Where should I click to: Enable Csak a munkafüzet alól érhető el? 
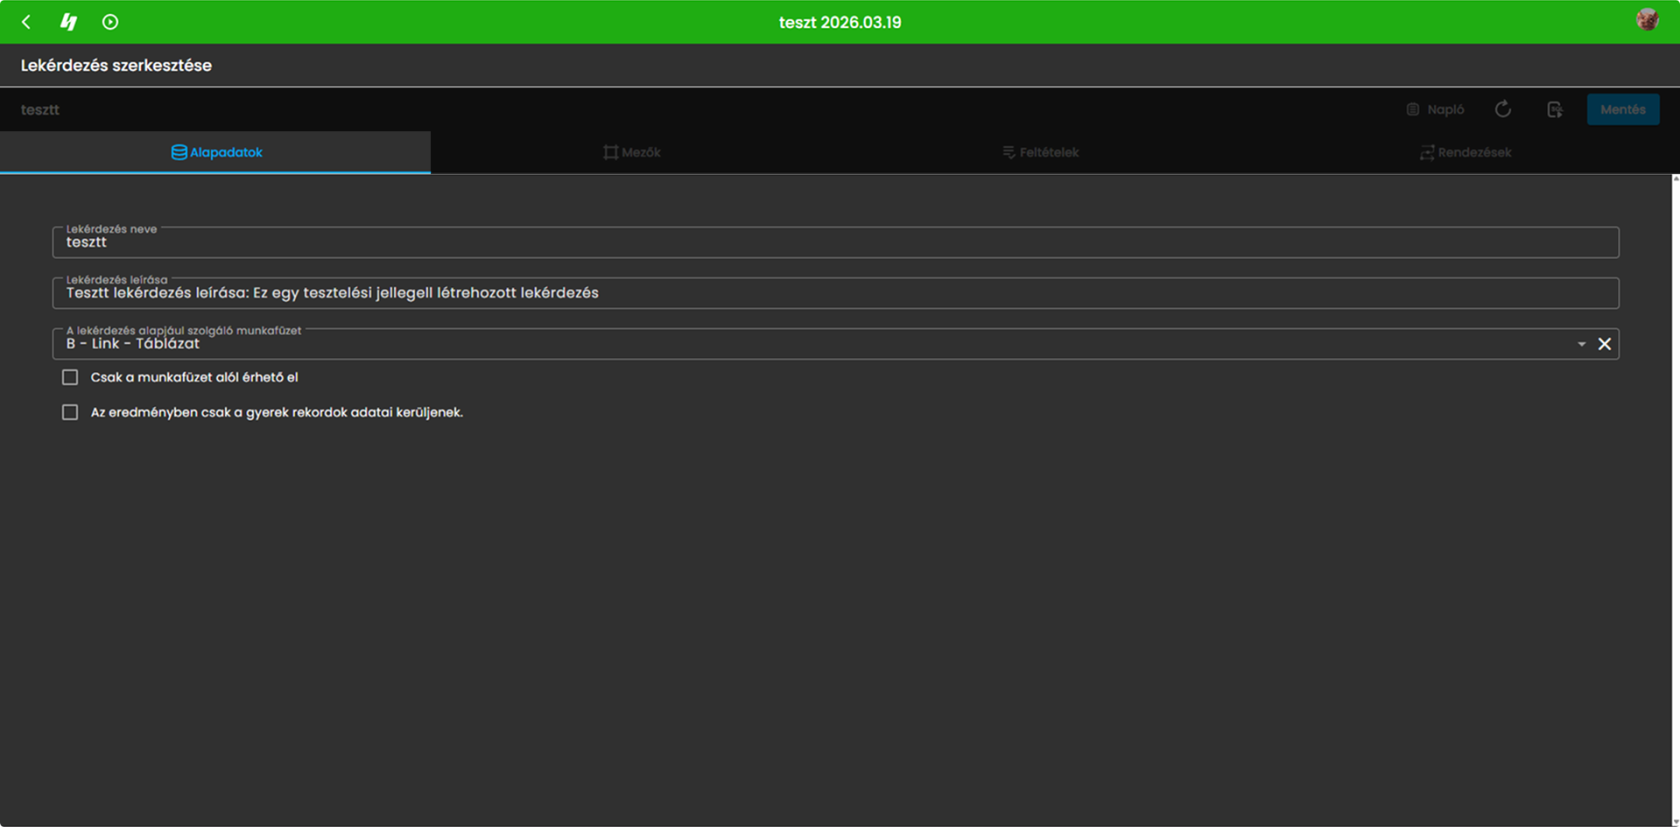[x=70, y=377]
